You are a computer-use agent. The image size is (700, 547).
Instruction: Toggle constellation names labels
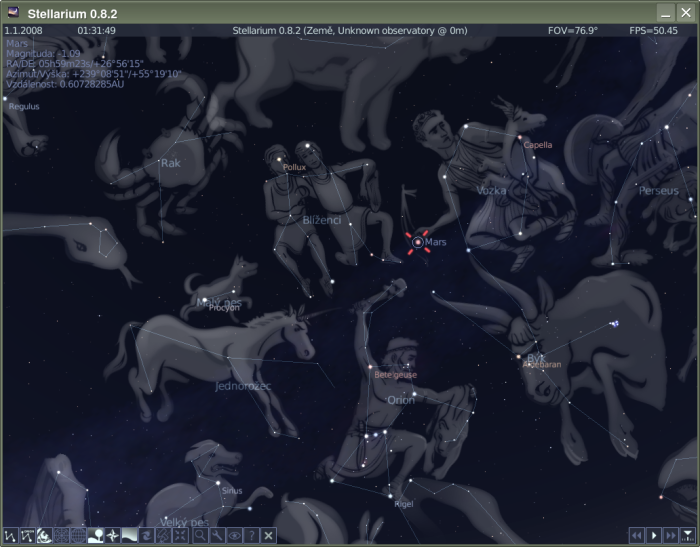27,535
